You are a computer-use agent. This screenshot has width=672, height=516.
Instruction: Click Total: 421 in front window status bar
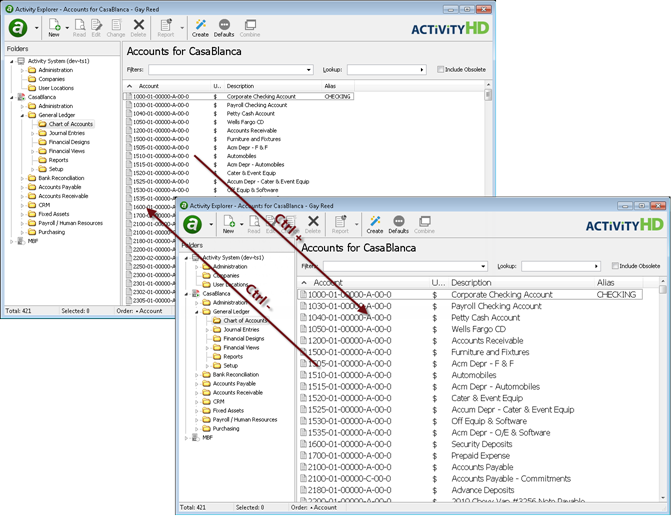(192, 507)
